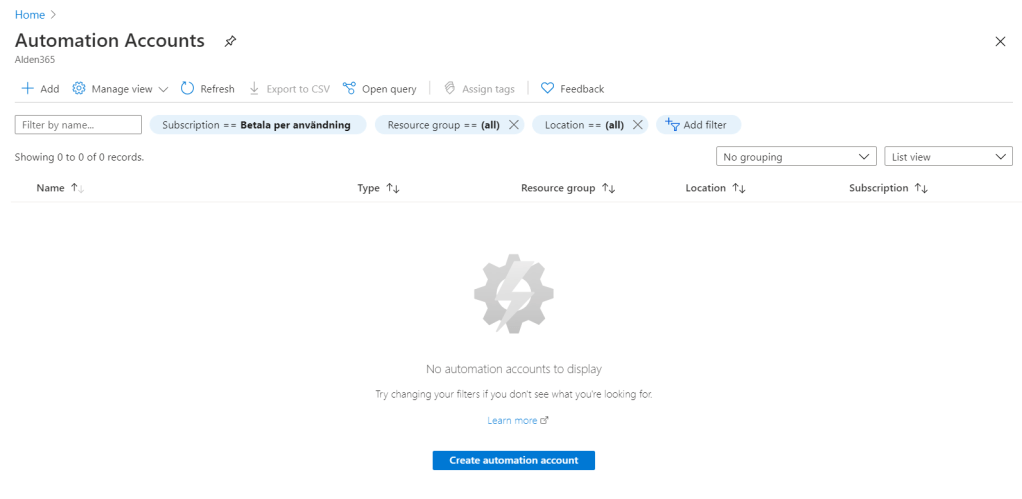Expand the No grouping dropdown
Screen dimensions: 1022x499
[796, 157]
